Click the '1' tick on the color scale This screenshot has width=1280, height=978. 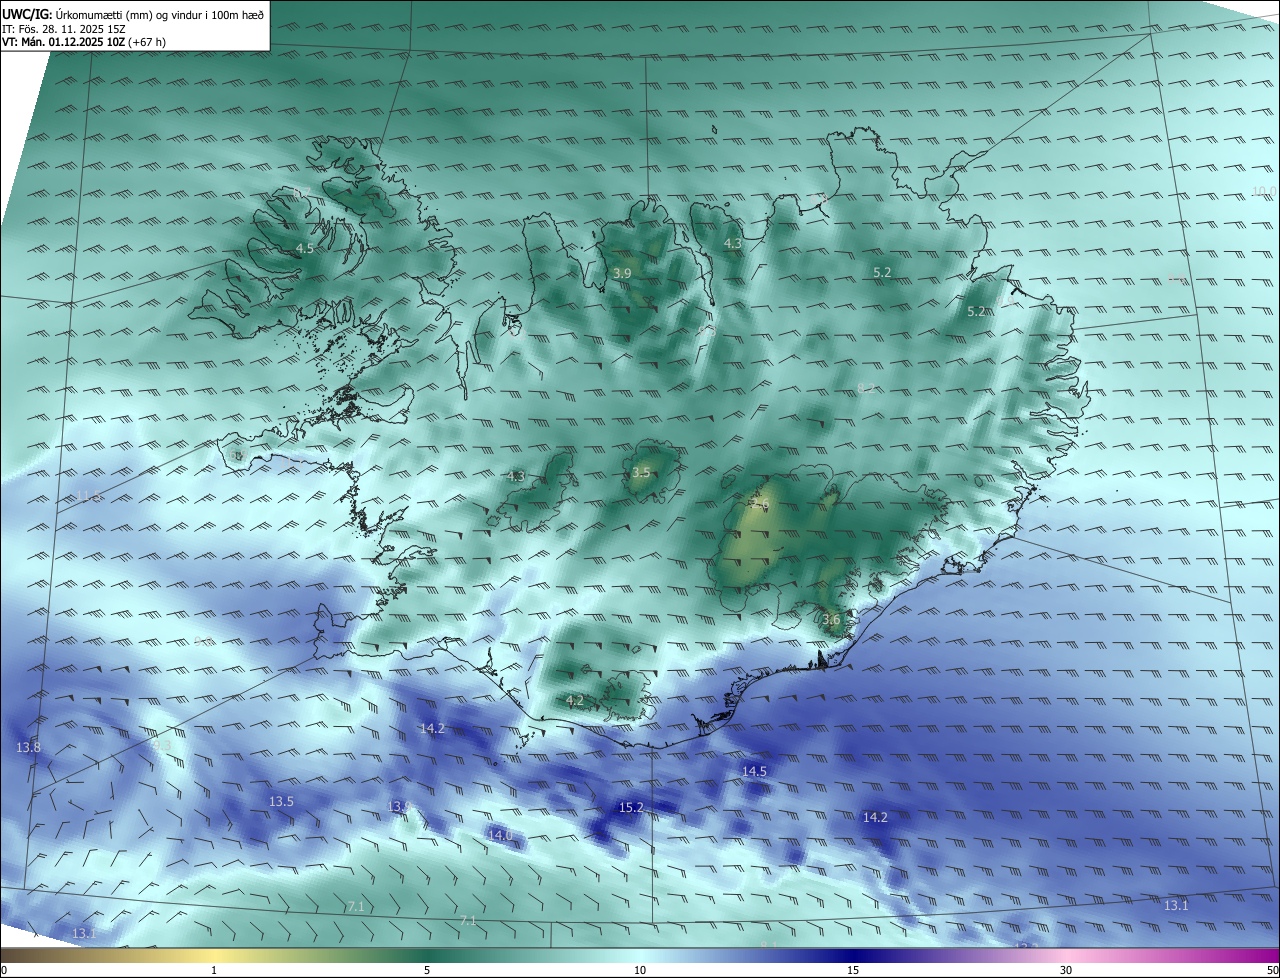click(x=214, y=970)
